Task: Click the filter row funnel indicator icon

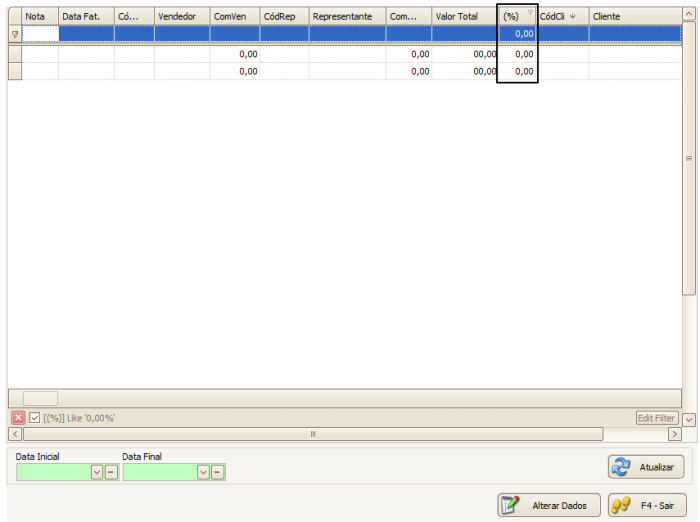Action: [x=14, y=34]
